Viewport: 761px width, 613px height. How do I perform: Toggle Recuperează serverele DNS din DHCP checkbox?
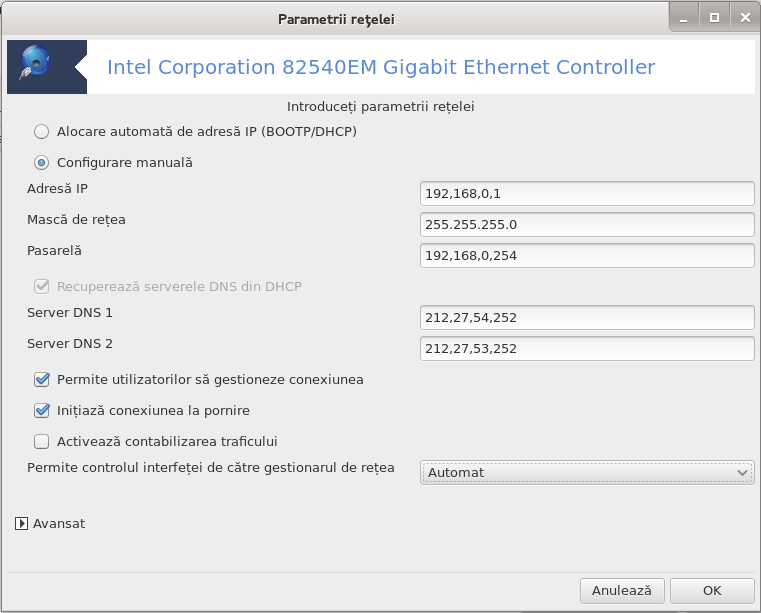coord(42,286)
